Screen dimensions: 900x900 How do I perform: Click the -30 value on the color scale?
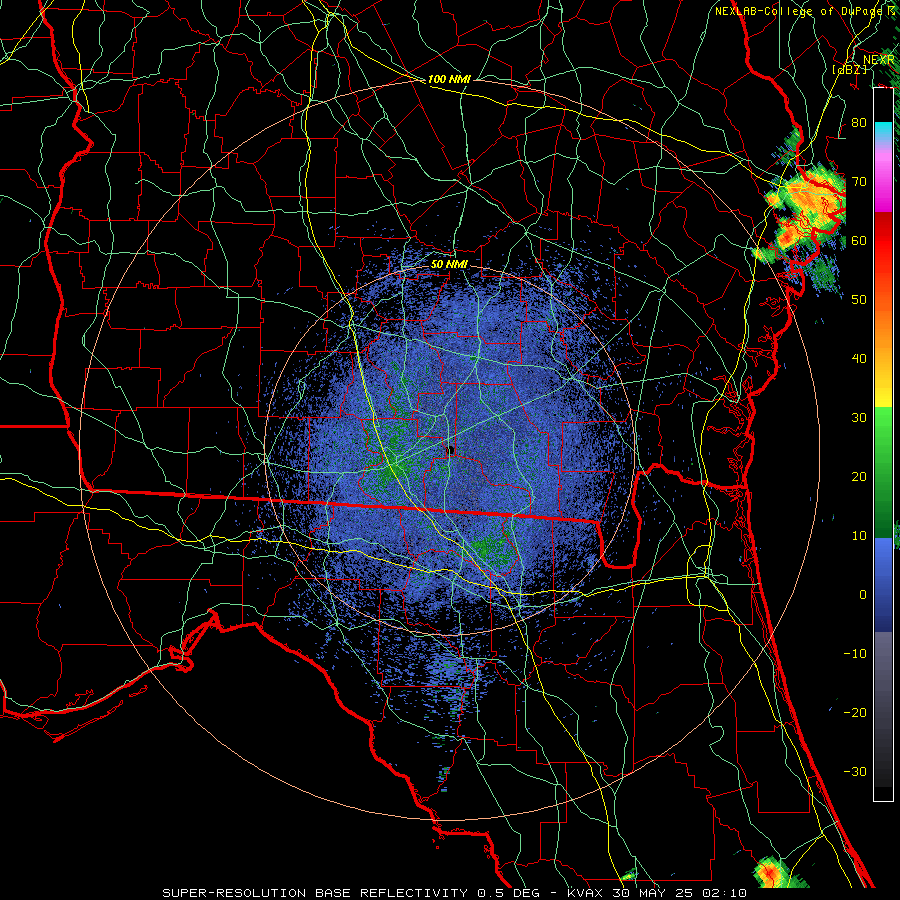pos(855,772)
